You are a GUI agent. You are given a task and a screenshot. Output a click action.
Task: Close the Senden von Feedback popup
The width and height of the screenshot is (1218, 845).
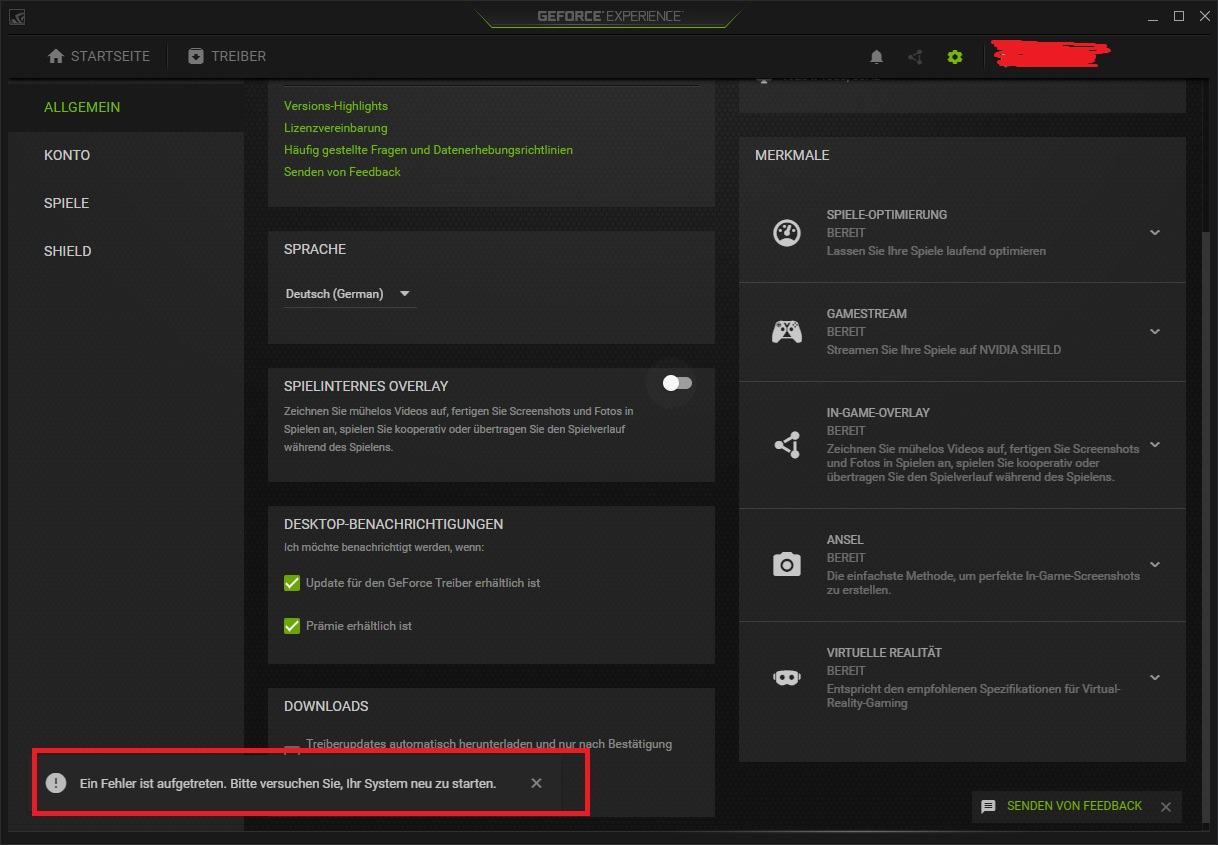pos(1166,807)
